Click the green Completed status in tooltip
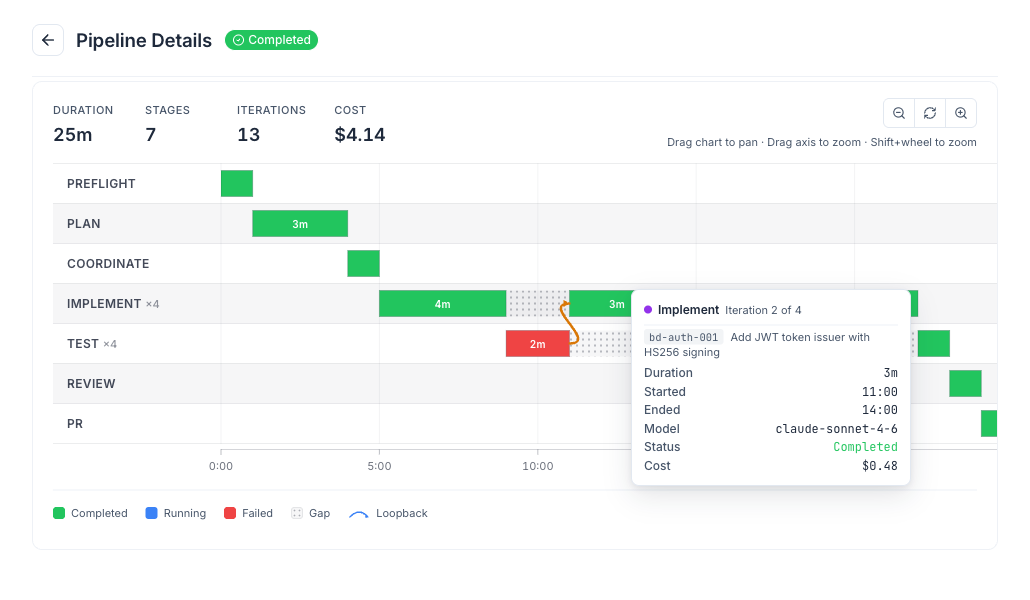 865,447
